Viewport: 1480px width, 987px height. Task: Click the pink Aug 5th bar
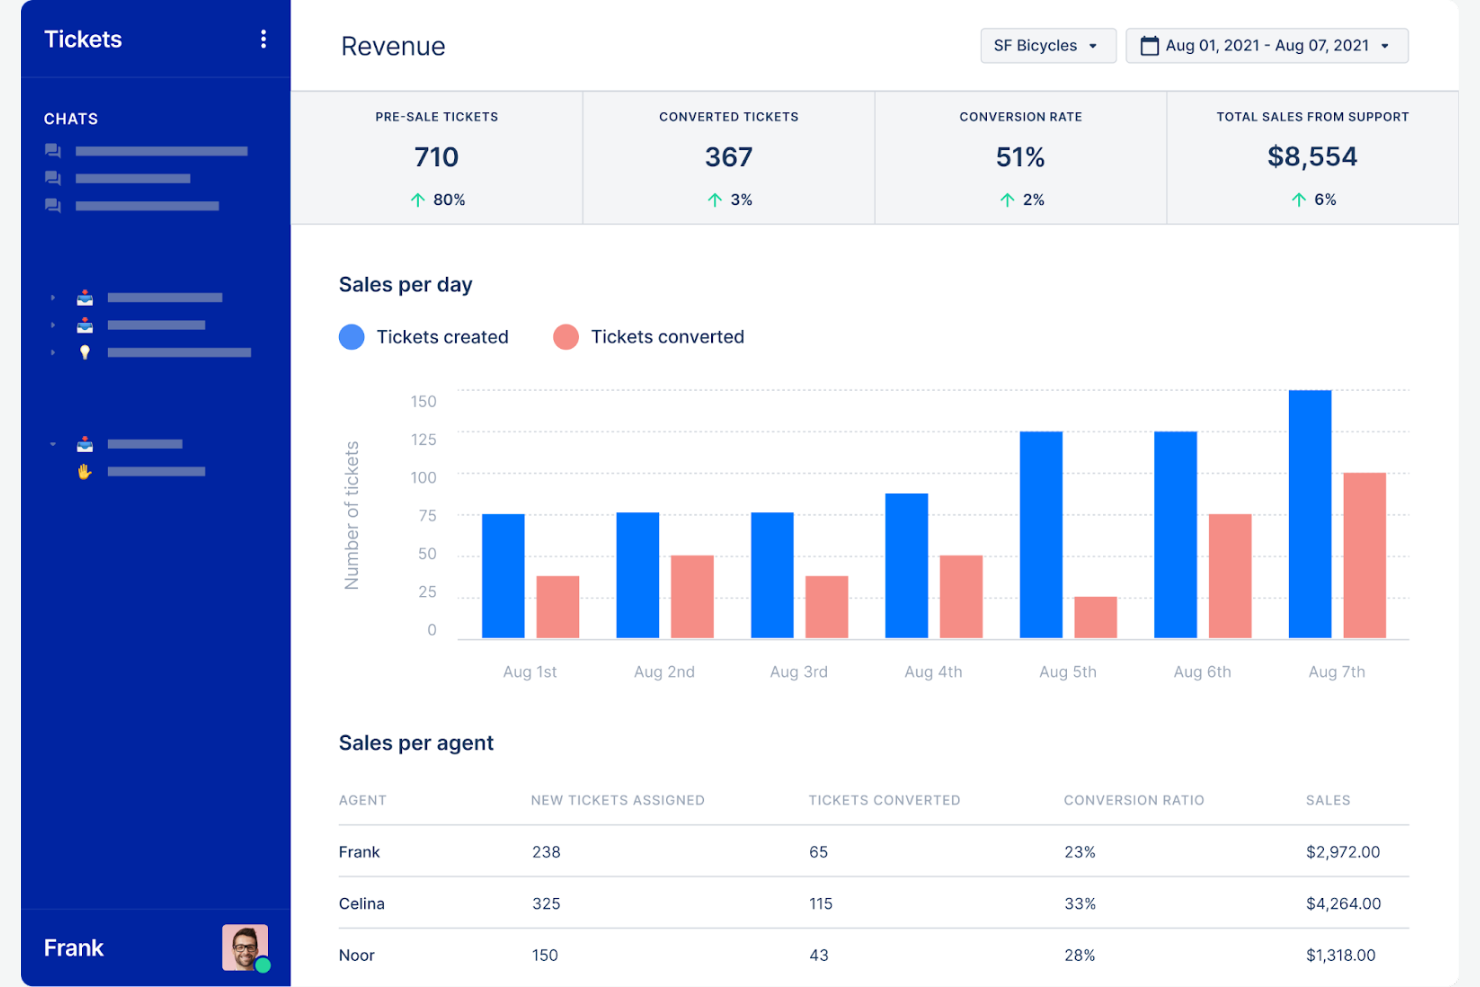point(1095,617)
